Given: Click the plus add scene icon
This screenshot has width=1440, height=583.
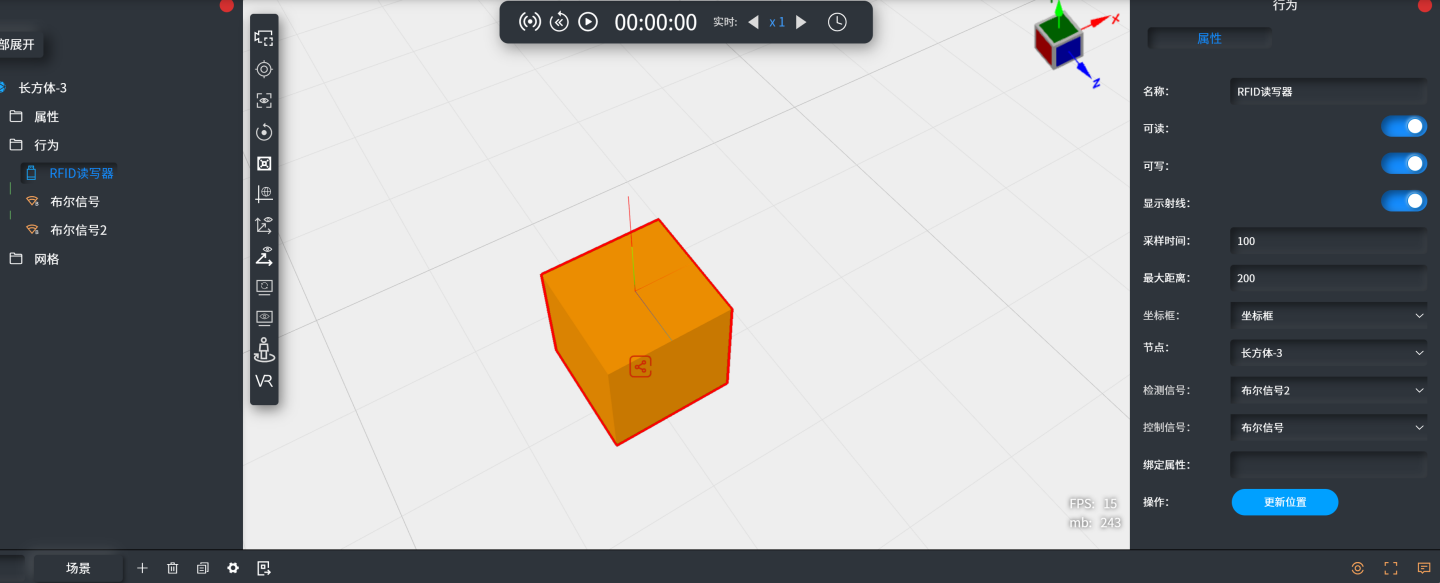Looking at the screenshot, I should pos(142,568).
